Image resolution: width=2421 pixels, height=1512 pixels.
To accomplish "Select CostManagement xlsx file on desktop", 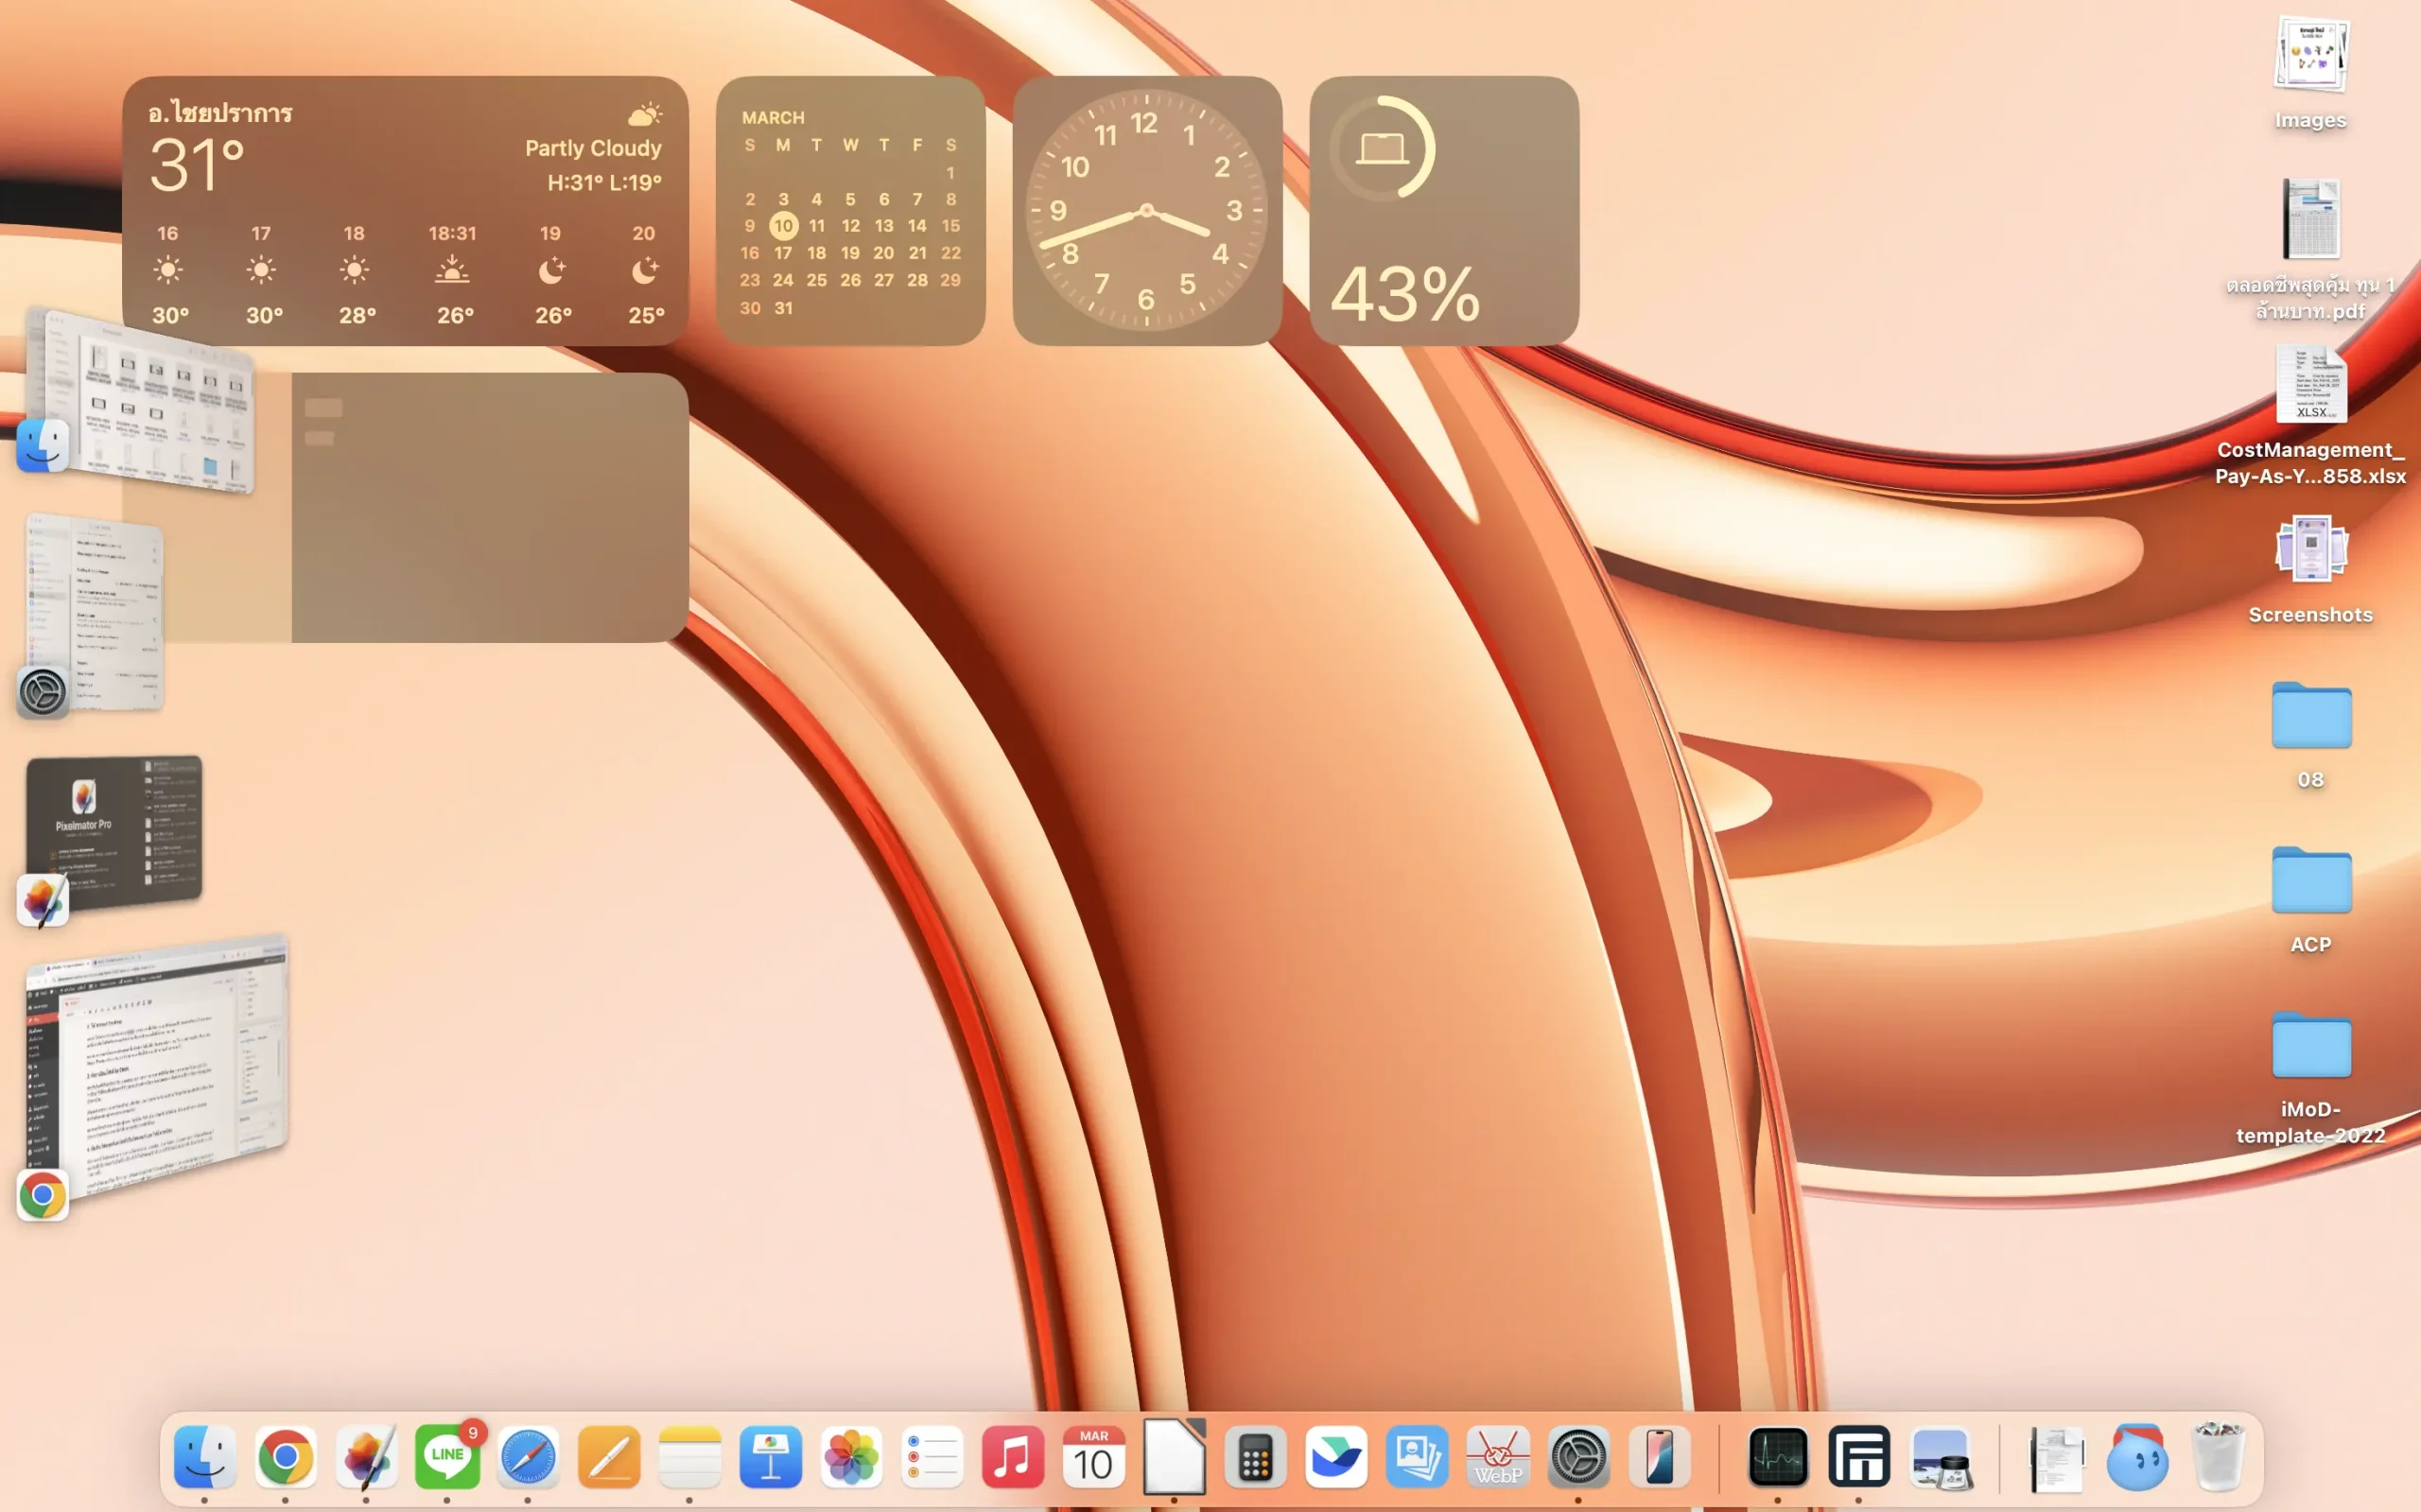I will (x=2310, y=386).
